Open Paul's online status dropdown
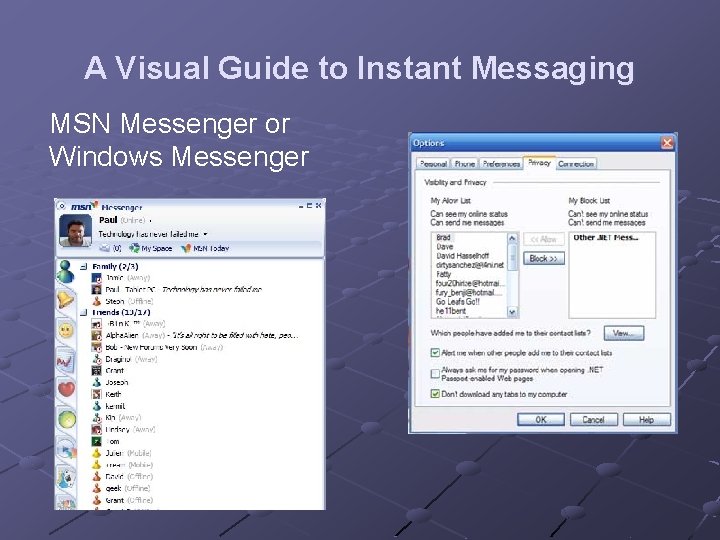 [150, 221]
